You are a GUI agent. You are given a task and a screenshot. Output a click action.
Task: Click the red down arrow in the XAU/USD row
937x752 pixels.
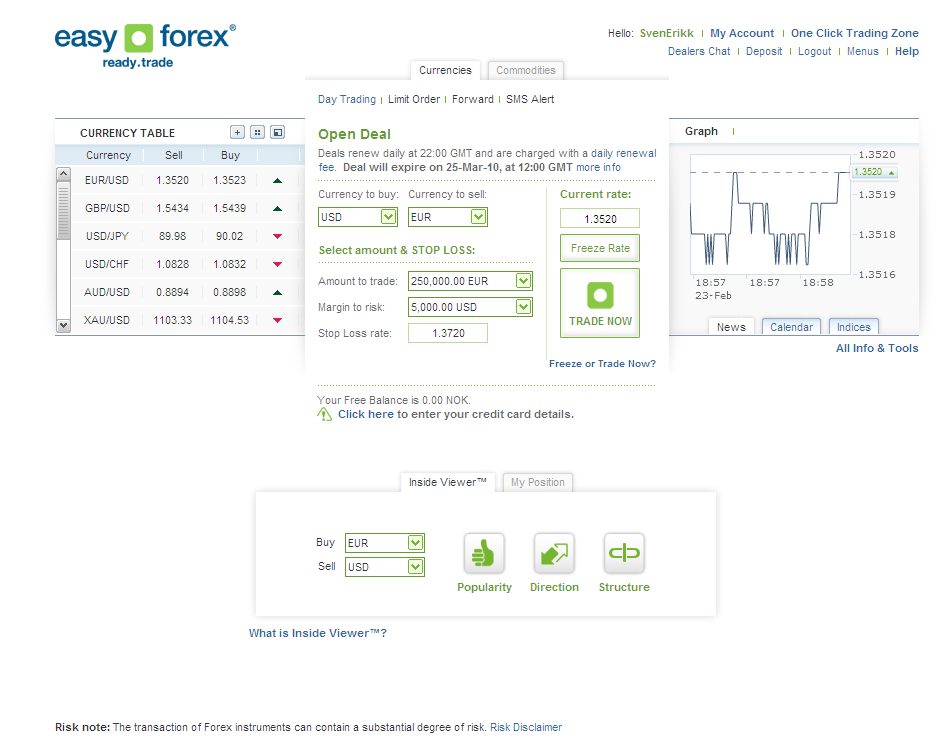click(277, 320)
